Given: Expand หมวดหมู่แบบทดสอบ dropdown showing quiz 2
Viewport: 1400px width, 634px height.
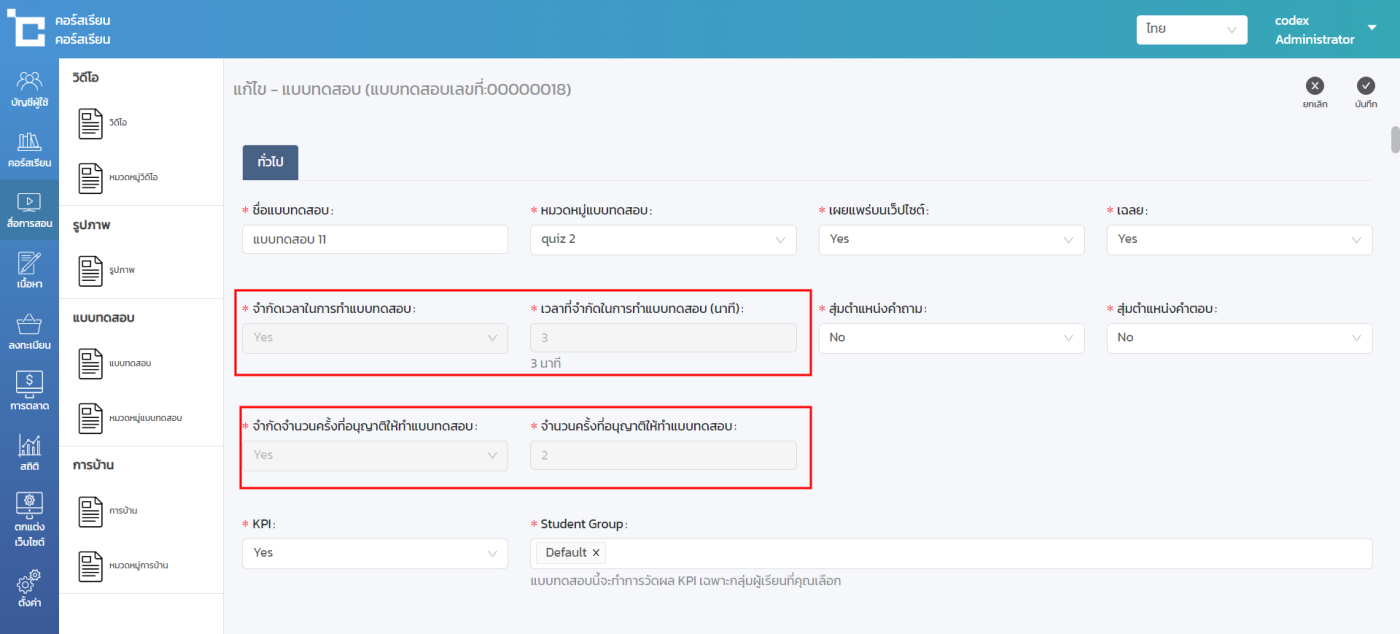Looking at the screenshot, I should pyautogui.click(x=662, y=239).
